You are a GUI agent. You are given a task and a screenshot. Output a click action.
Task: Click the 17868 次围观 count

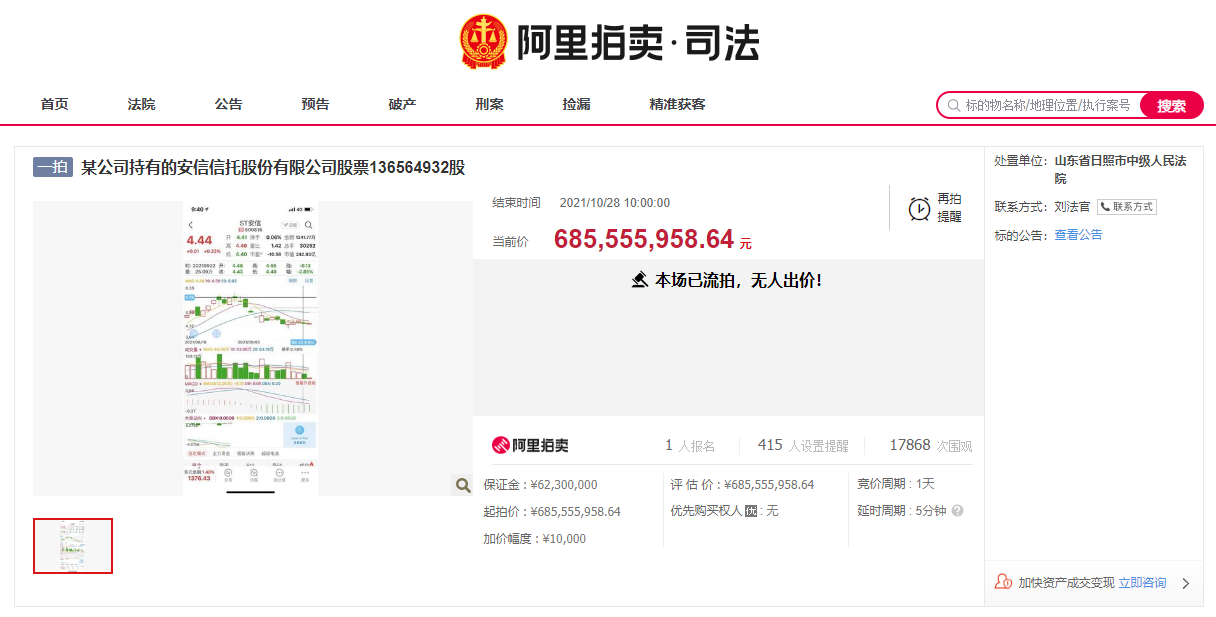930,446
